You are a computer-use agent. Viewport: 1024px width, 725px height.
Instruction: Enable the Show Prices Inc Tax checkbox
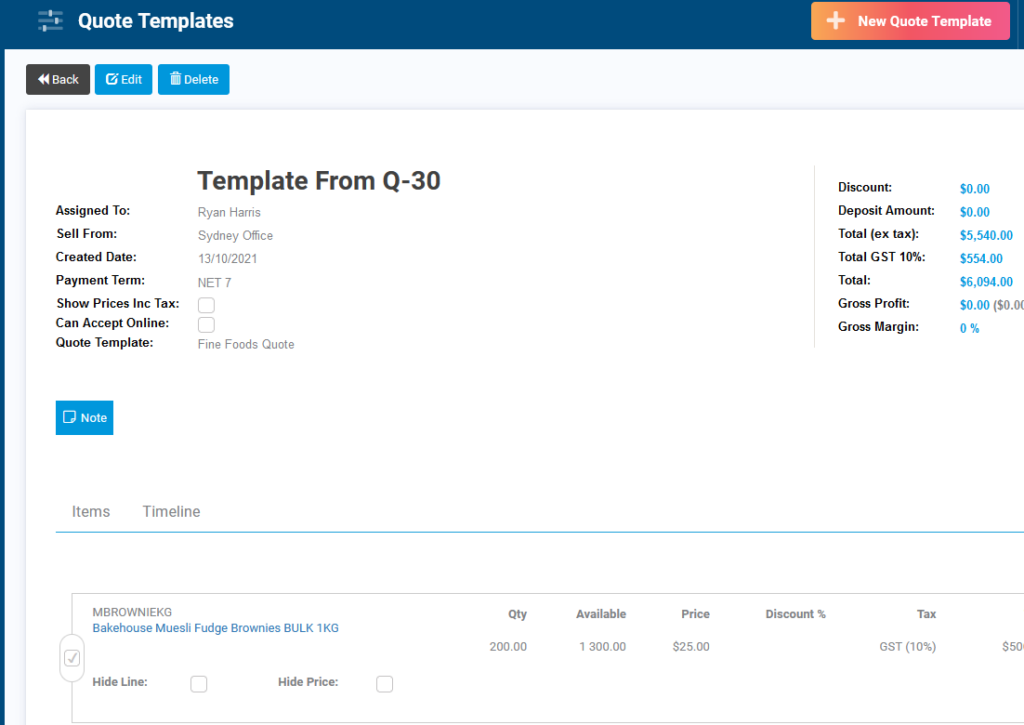(x=205, y=304)
